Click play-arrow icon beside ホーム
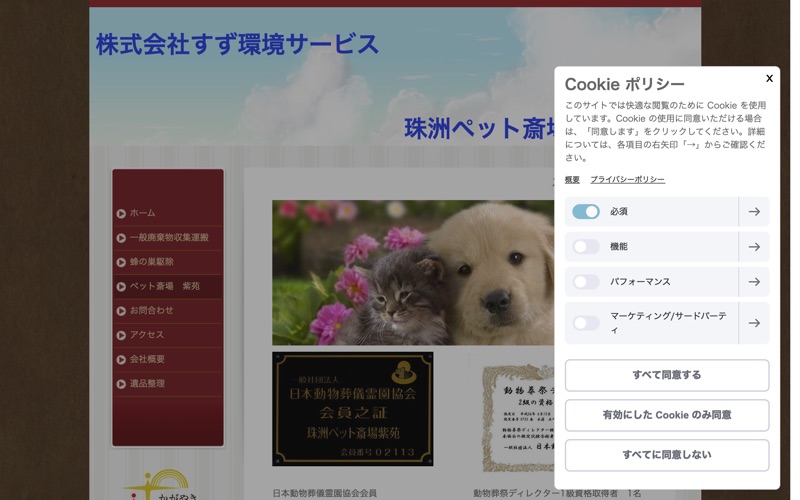 tap(121, 214)
